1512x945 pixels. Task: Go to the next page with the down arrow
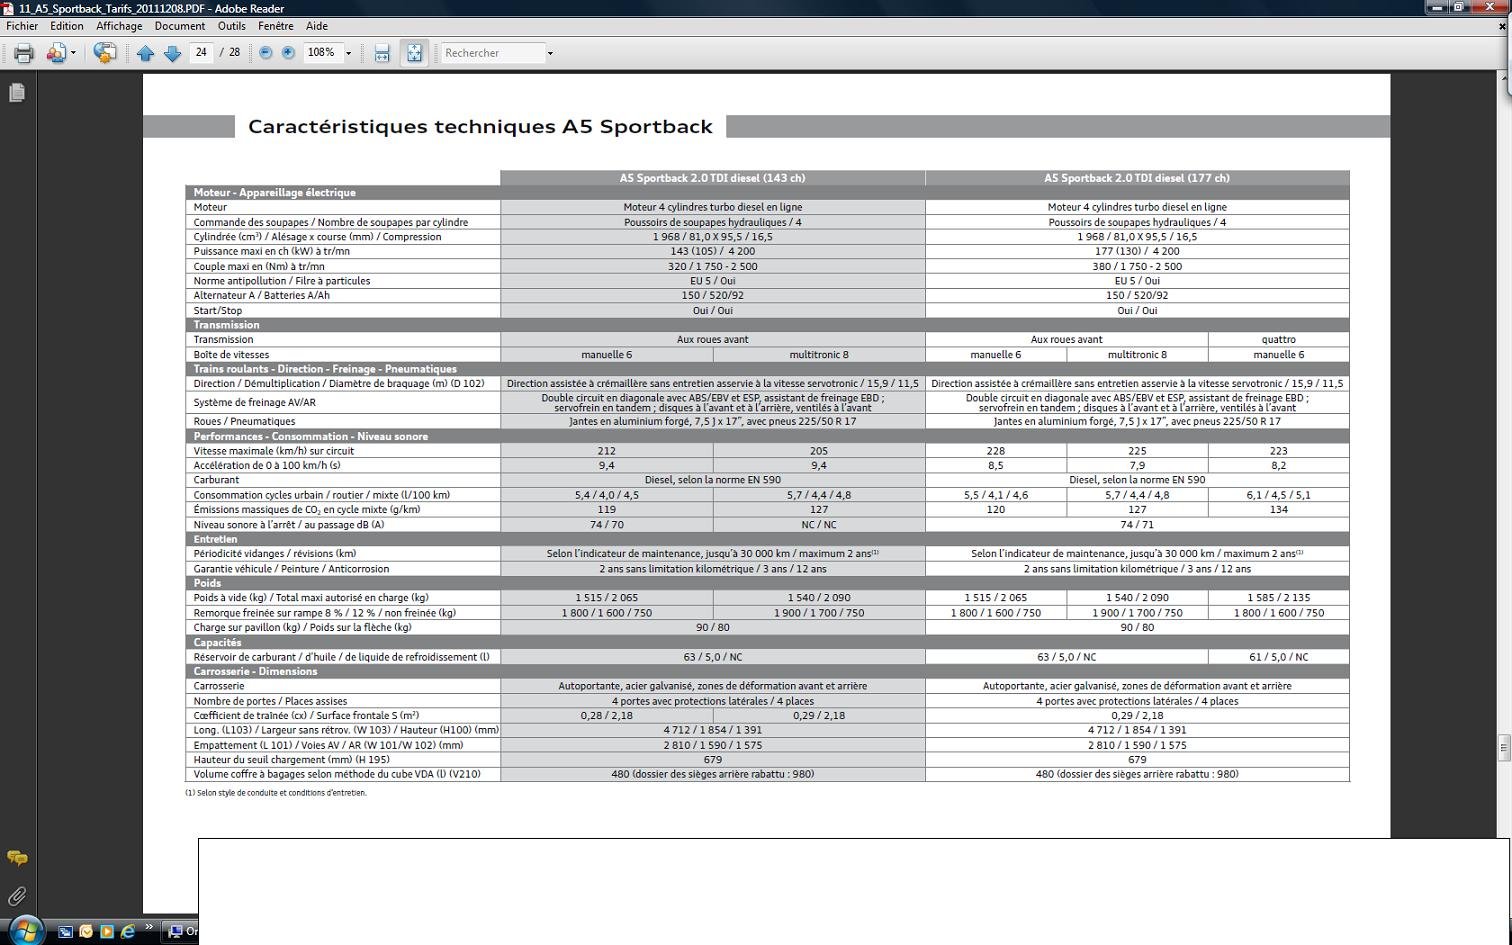pyautogui.click(x=172, y=53)
